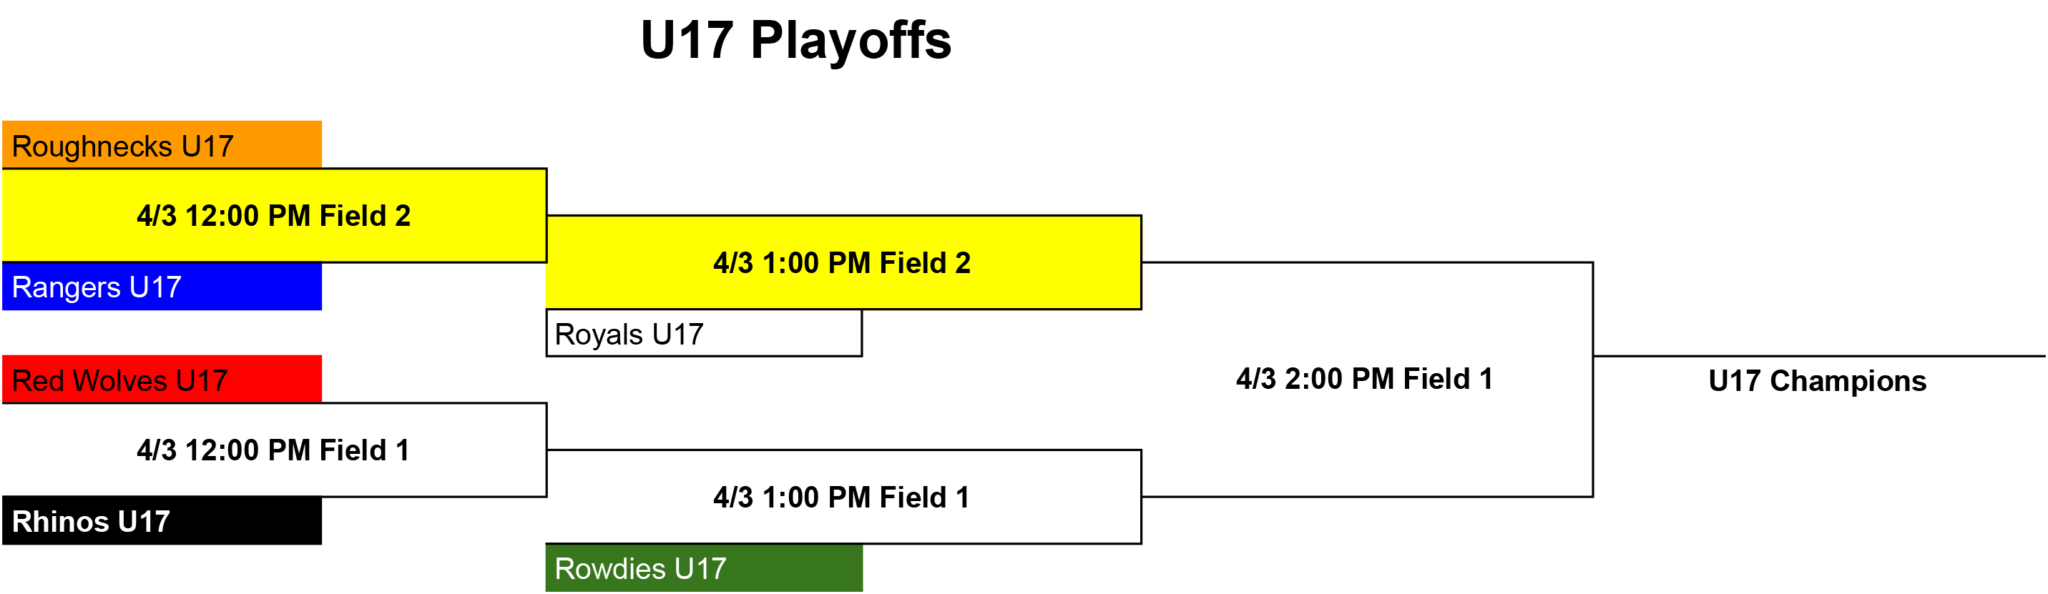Image resolution: width=2048 pixels, height=594 pixels.
Task: Click the champion line above U17 Champions
Action: coord(1819,355)
